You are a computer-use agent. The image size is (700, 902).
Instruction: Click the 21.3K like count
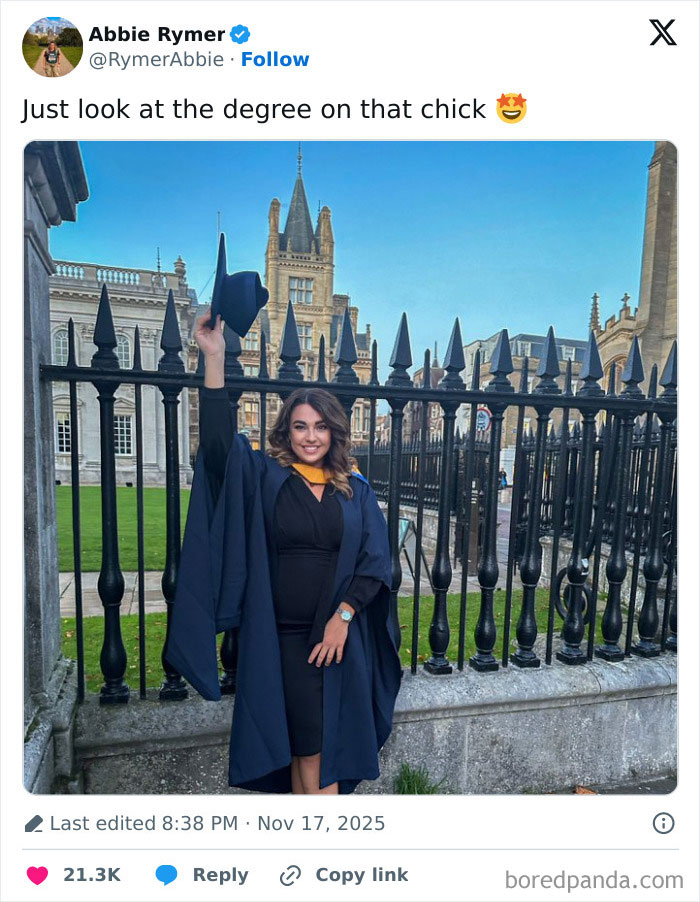[x=93, y=875]
